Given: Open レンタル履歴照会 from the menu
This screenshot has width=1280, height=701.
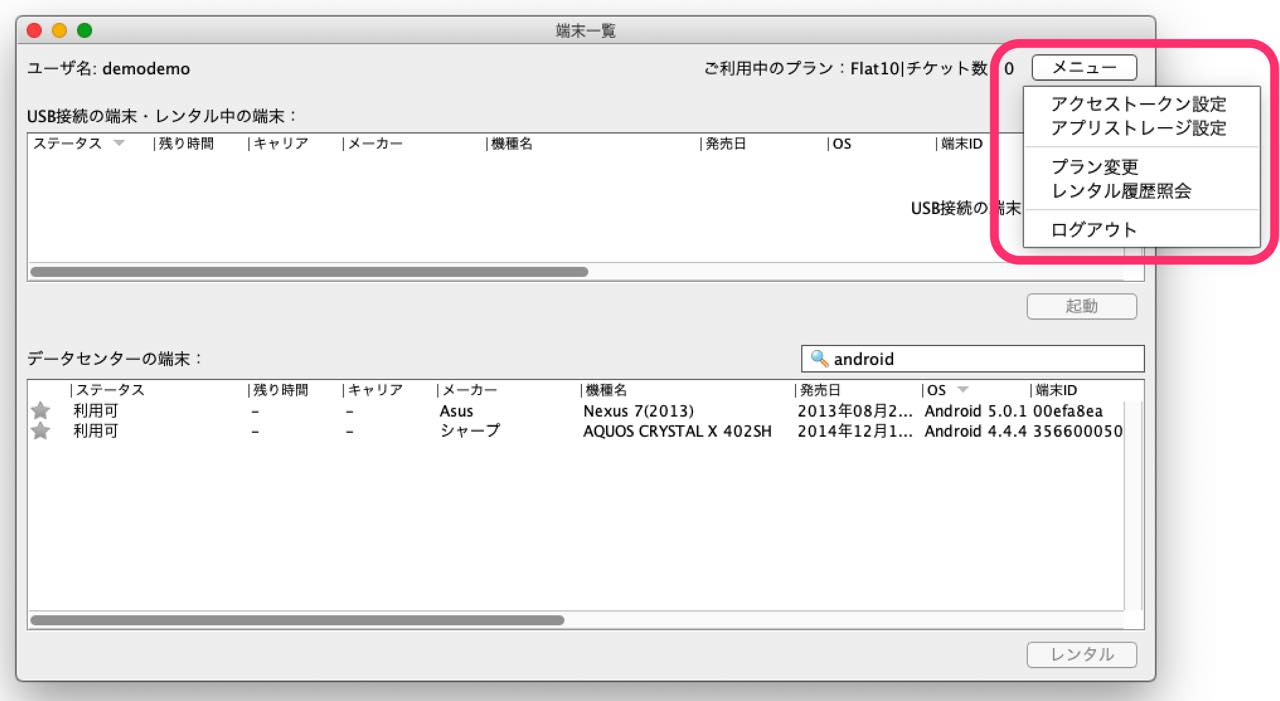Looking at the screenshot, I should (1121, 191).
